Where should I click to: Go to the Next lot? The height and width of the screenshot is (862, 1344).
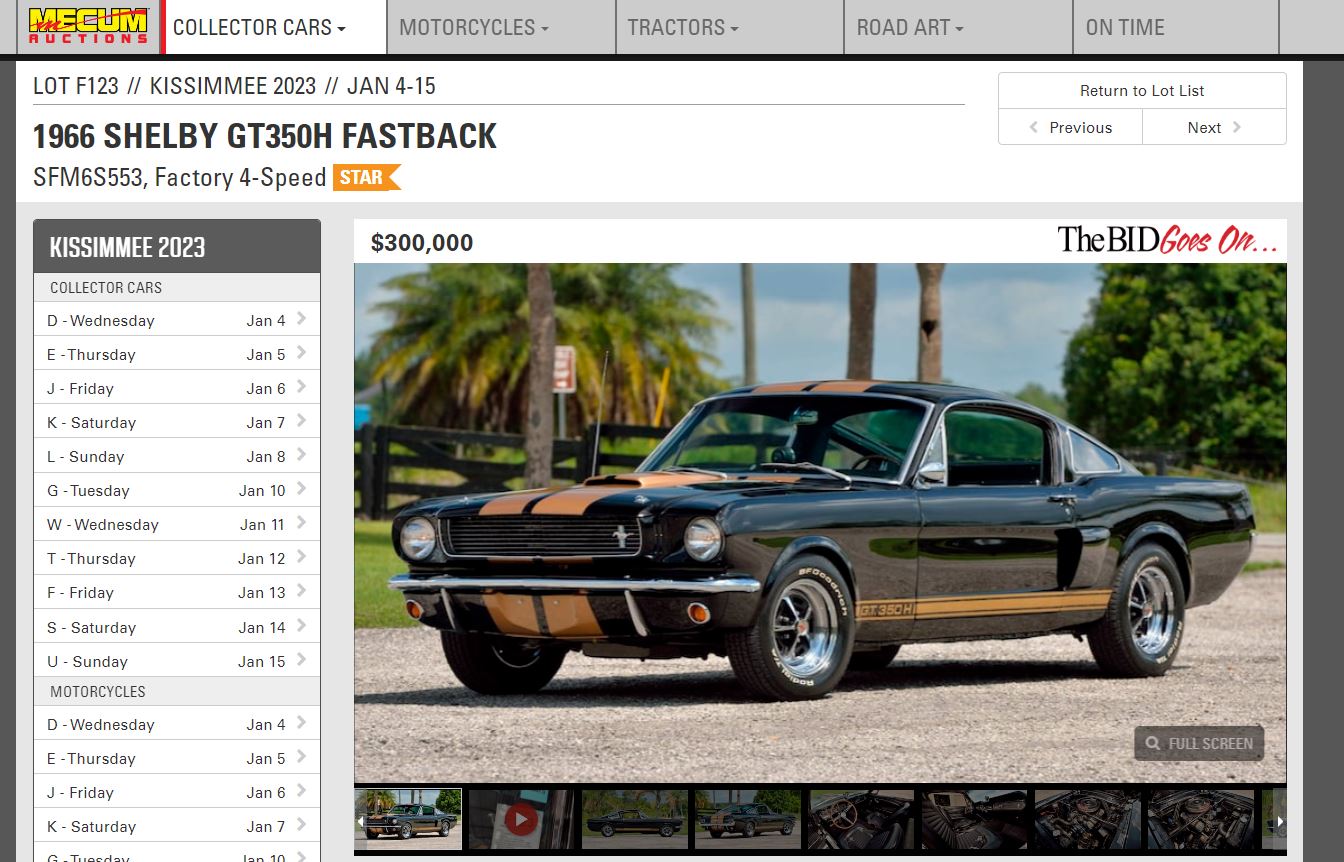click(x=1214, y=127)
